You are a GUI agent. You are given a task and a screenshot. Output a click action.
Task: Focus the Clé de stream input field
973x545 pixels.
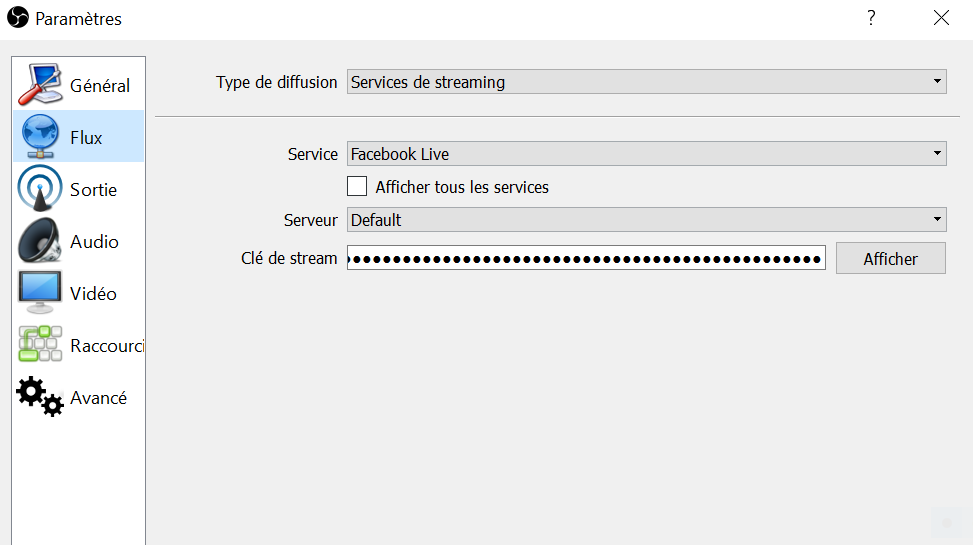point(586,258)
